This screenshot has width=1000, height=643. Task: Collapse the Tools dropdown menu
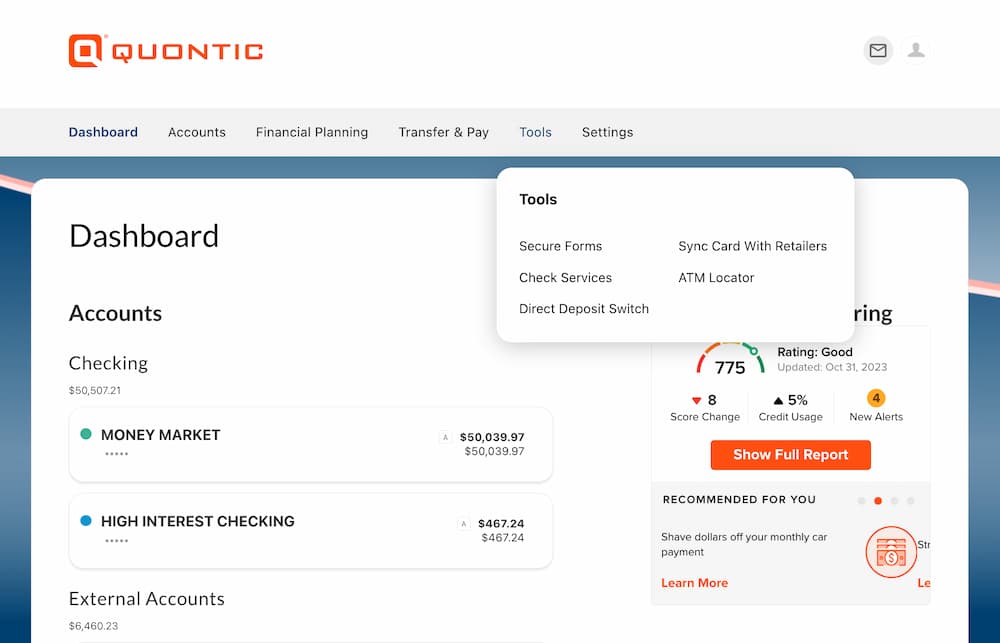point(535,132)
